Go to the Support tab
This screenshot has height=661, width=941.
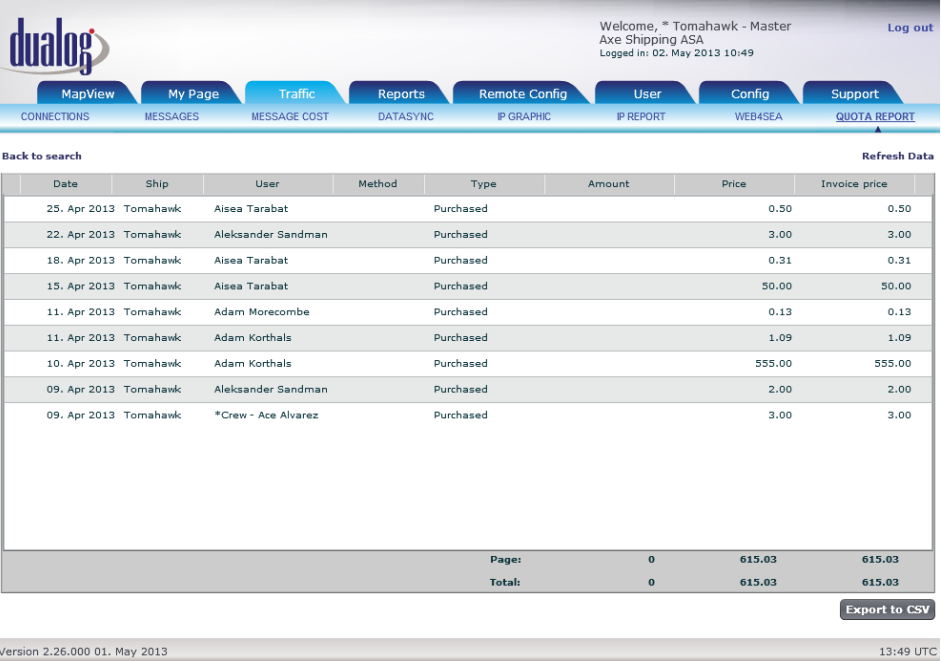(855, 94)
